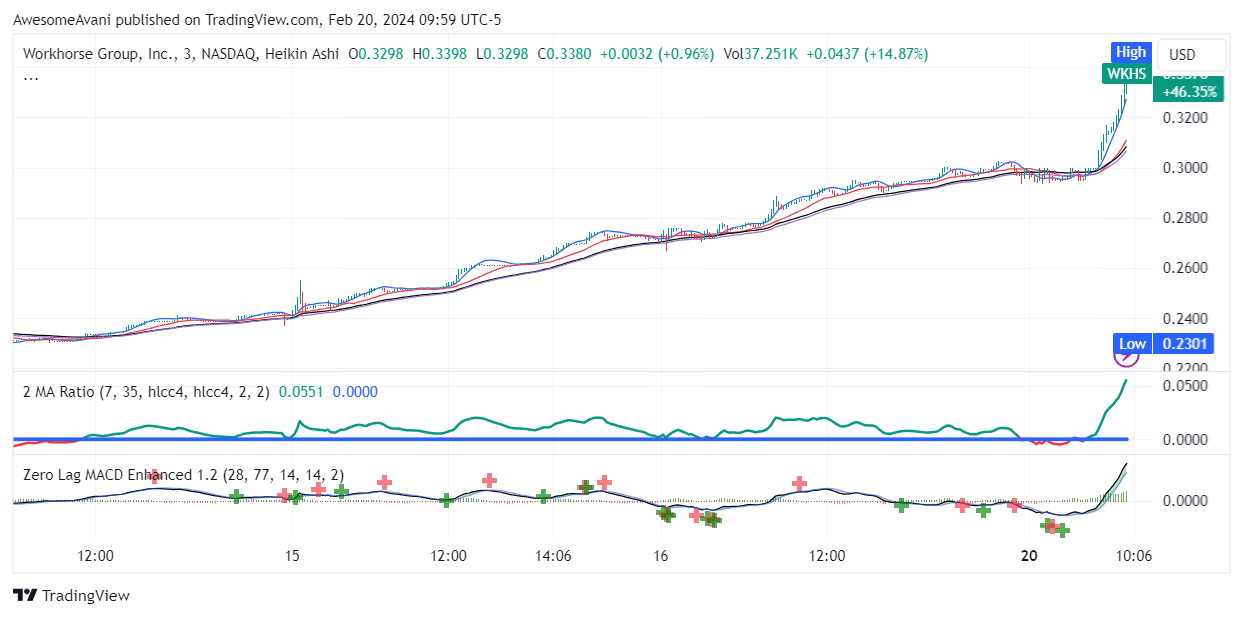Click the L0.3298 low value
The image size is (1243, 617).
point(503,54)
